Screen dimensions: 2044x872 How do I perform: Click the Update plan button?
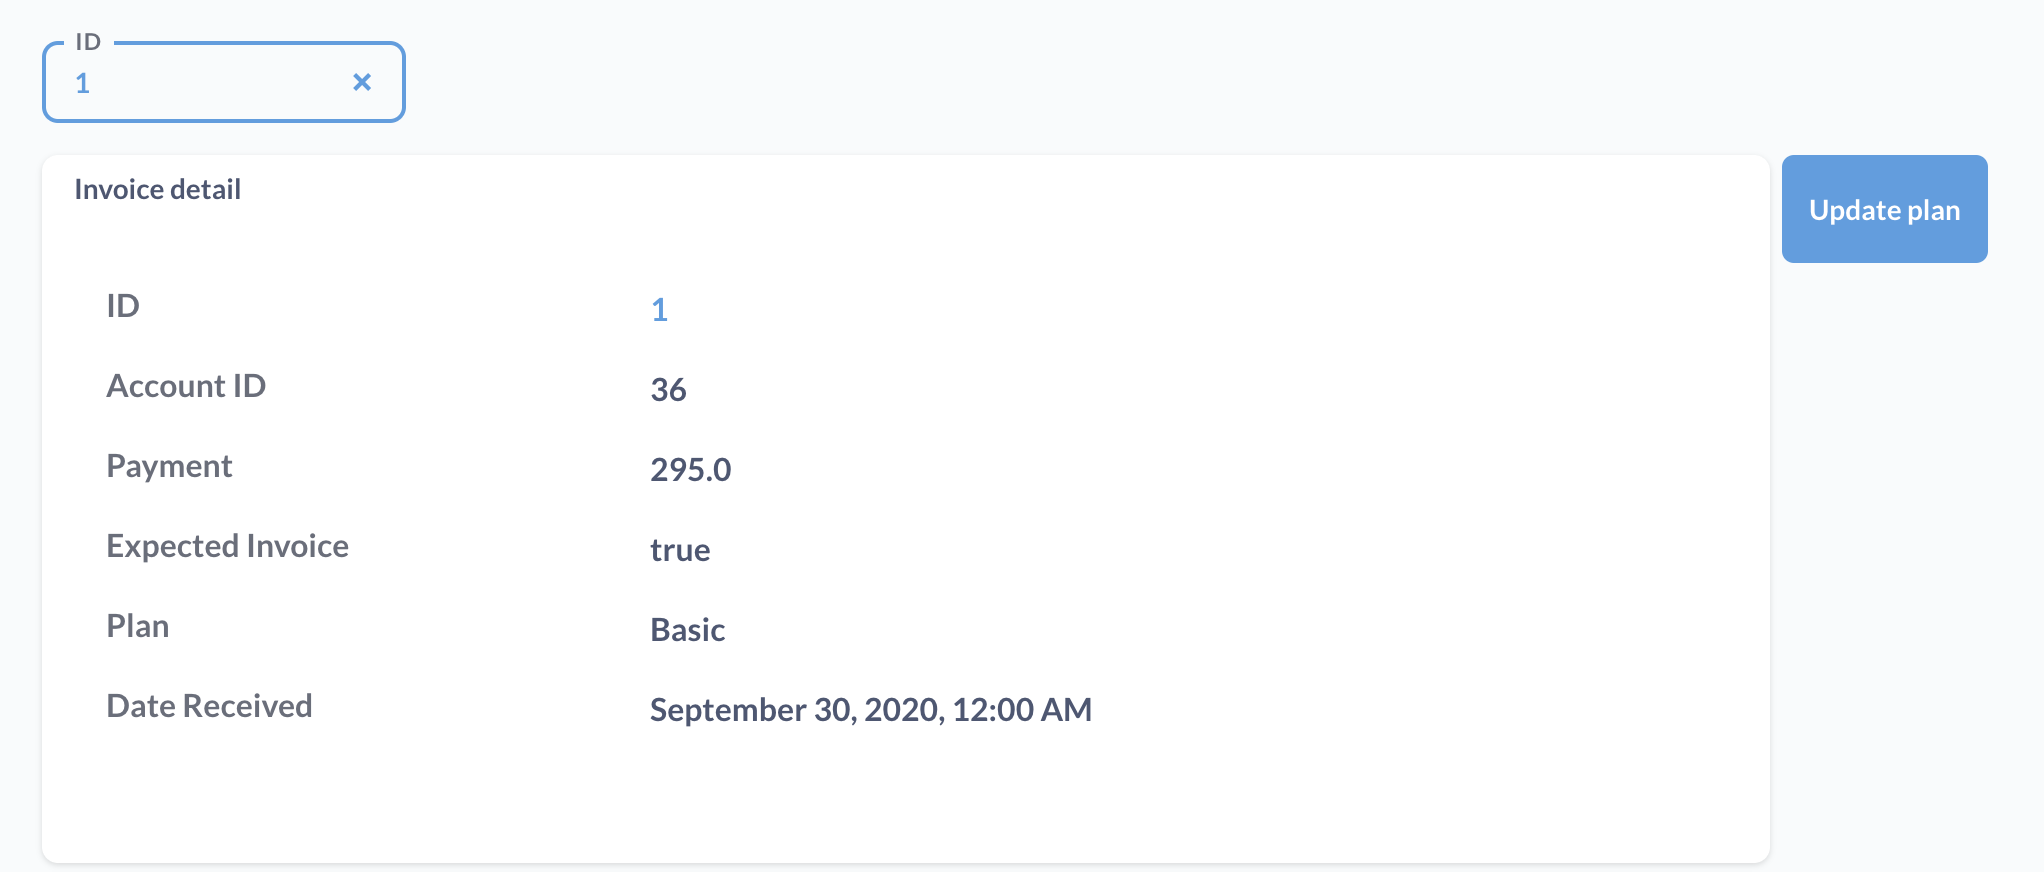[1884, 209]
